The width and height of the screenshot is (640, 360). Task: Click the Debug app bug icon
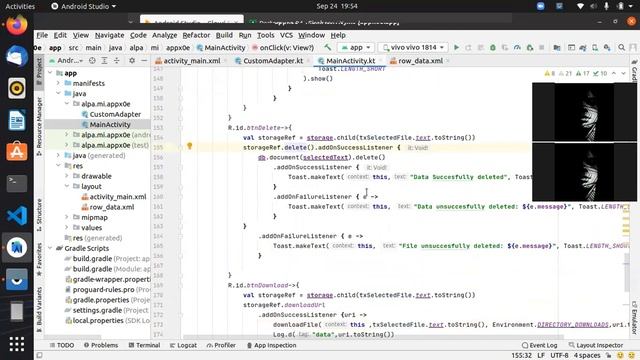click(x=493, y=47)
